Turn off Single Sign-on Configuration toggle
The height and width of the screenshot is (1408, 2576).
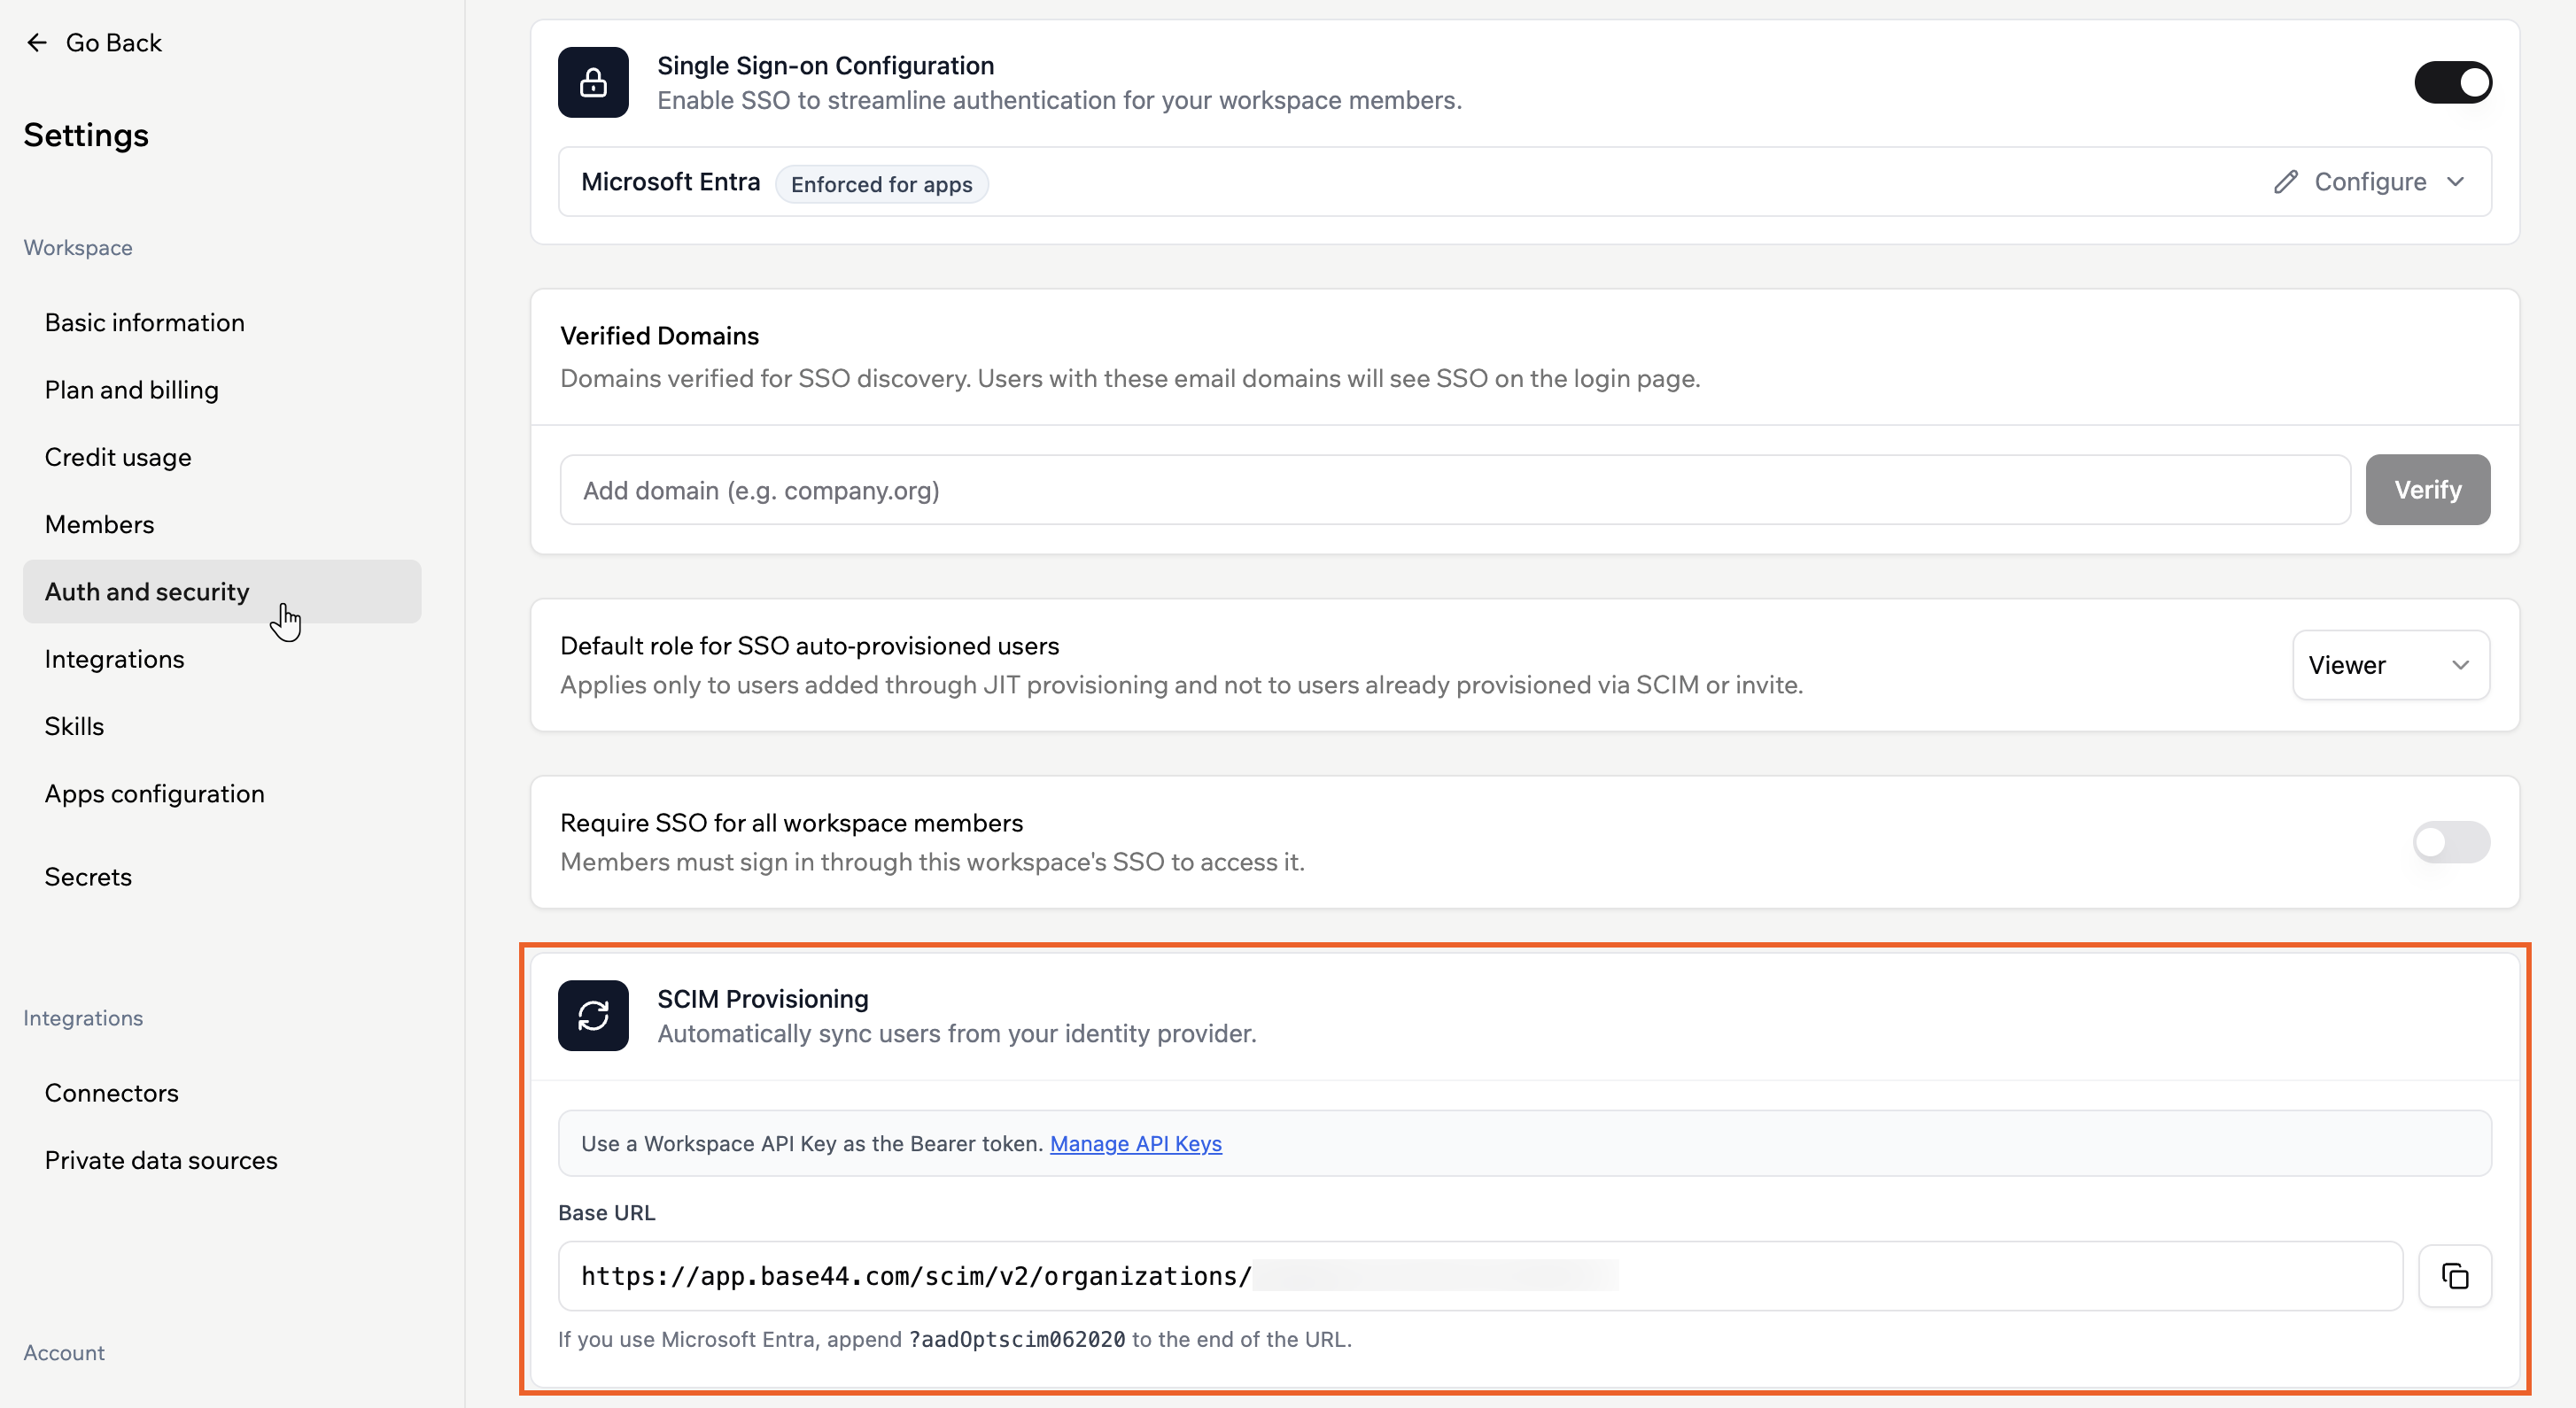[2452, 82]
